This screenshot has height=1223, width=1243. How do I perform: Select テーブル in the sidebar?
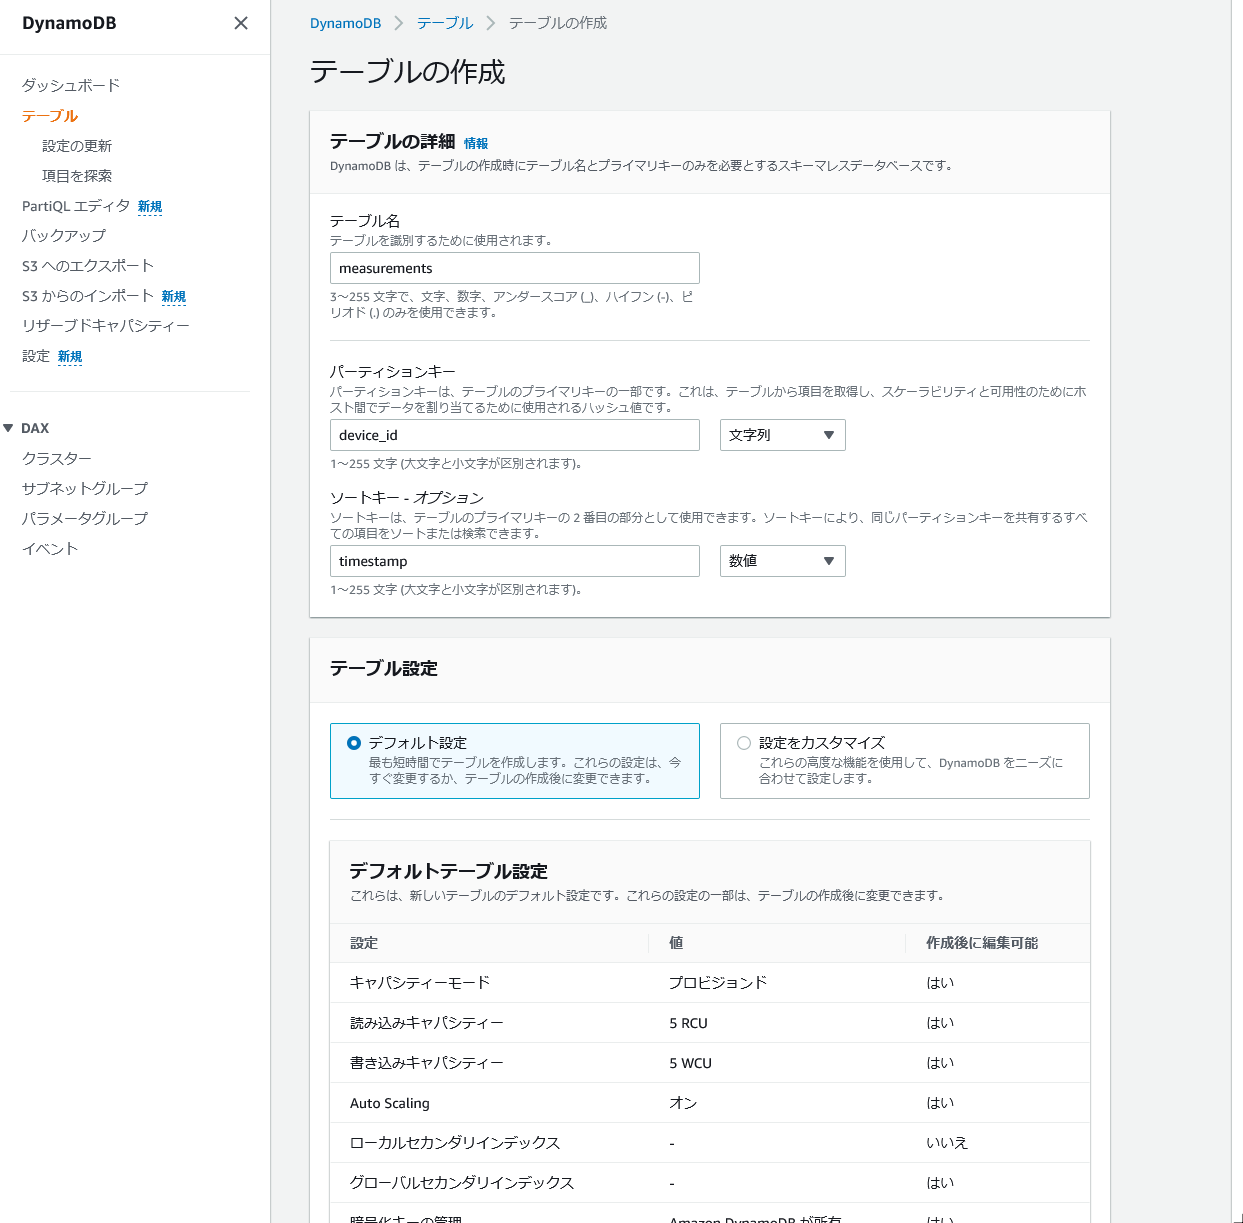50,116
